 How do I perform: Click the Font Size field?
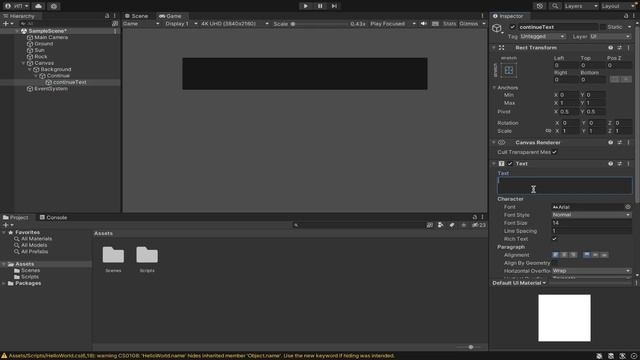pyautogui.click(x=591, y=223)
